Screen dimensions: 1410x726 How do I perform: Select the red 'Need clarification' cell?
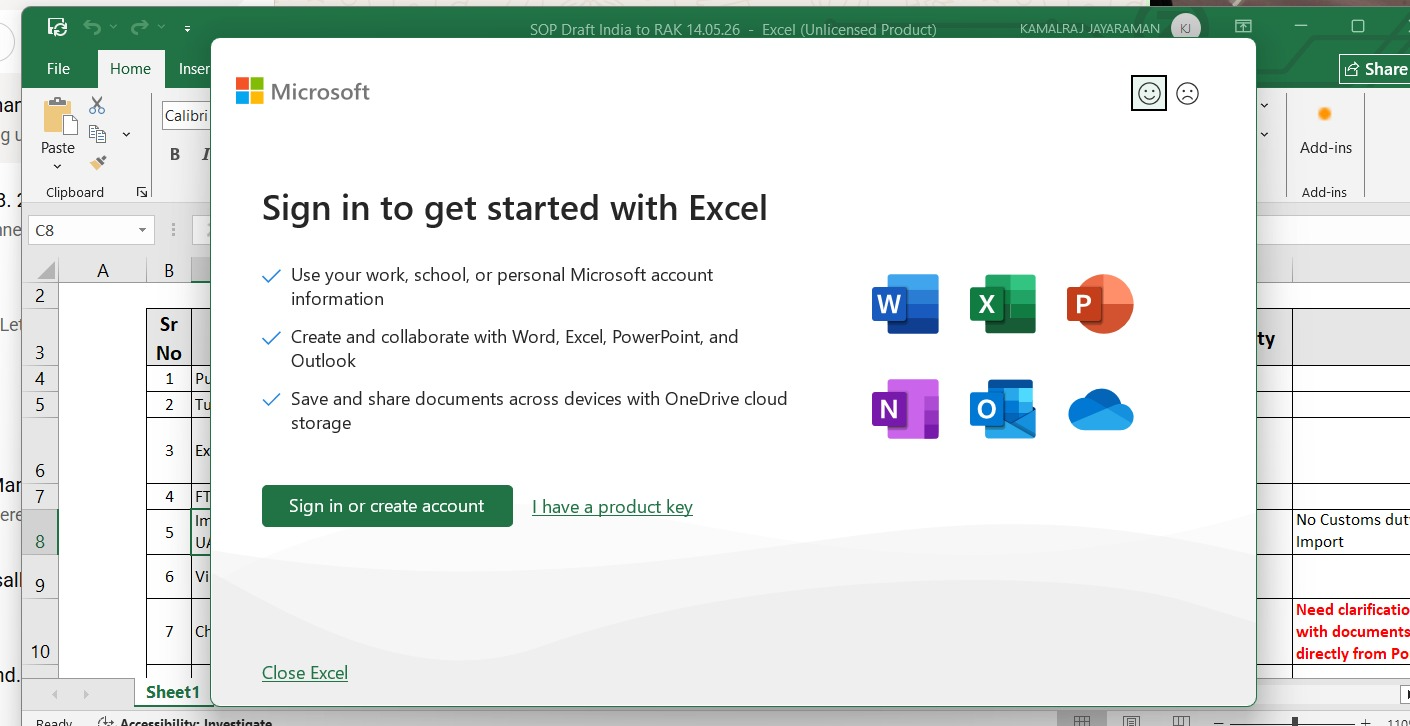coord(1351,631)
